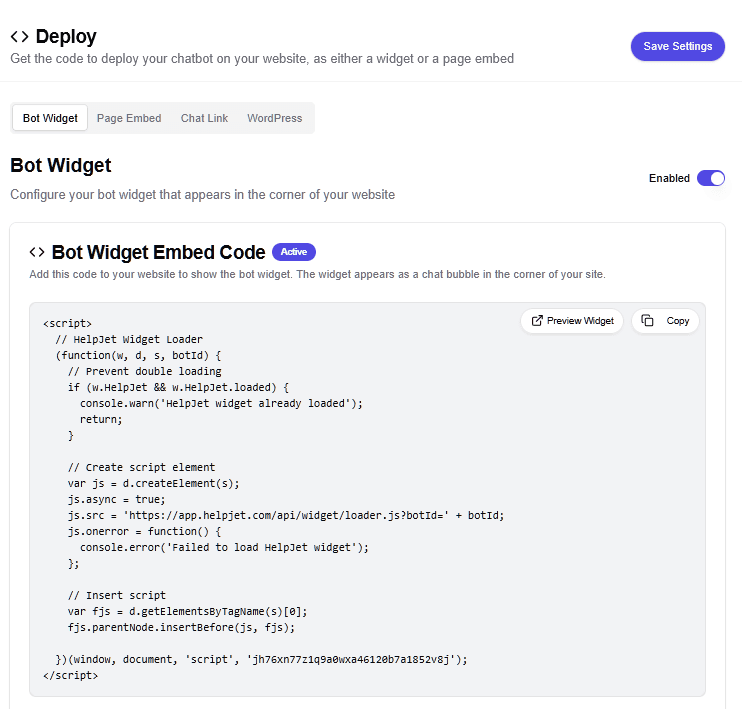The width and height of the screenshot is (742, 709).
Task: Click the '// Insert script' comment
Action: pos(116,595)
